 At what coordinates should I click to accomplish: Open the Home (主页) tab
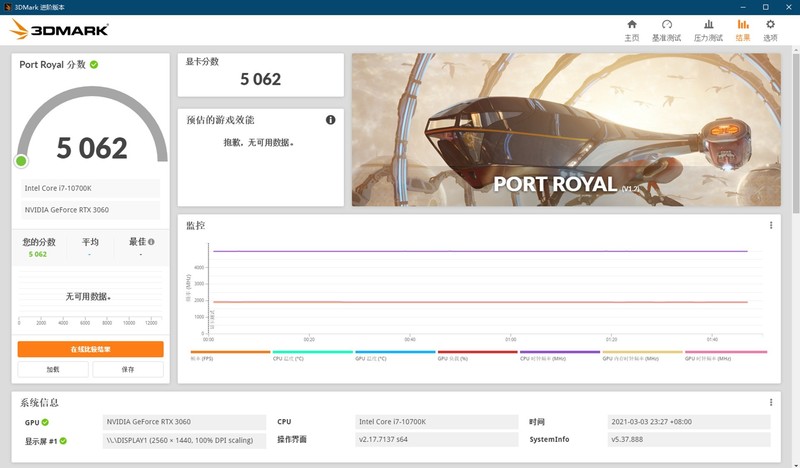(x=632, y=31)
